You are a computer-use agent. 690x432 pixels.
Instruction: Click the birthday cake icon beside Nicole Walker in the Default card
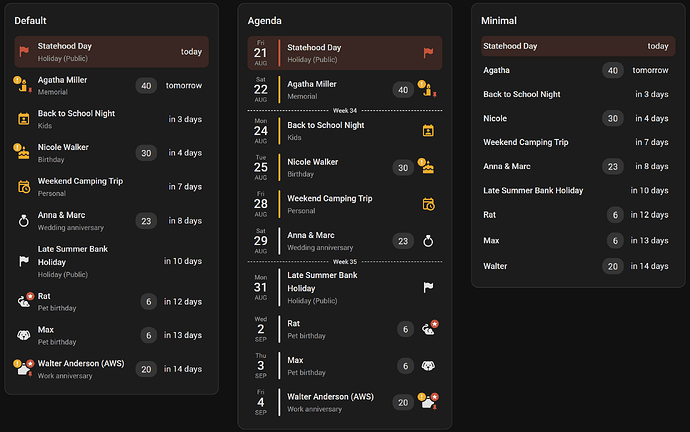[x=24, y=153]
